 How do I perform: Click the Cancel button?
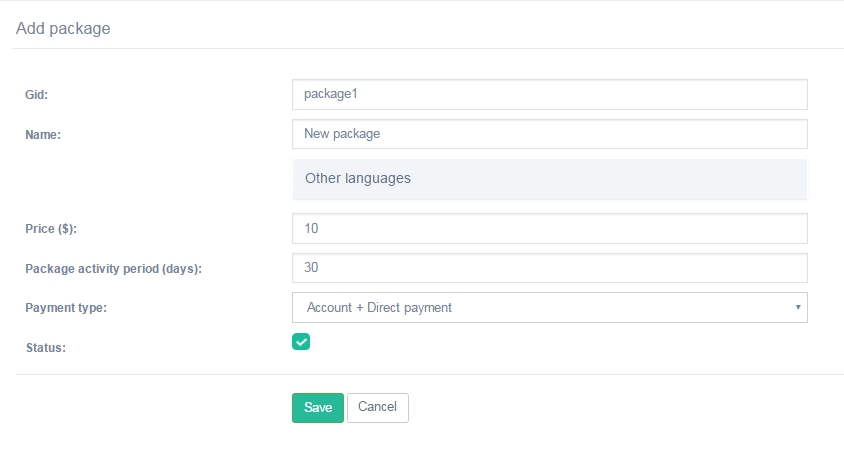(377, 407)
